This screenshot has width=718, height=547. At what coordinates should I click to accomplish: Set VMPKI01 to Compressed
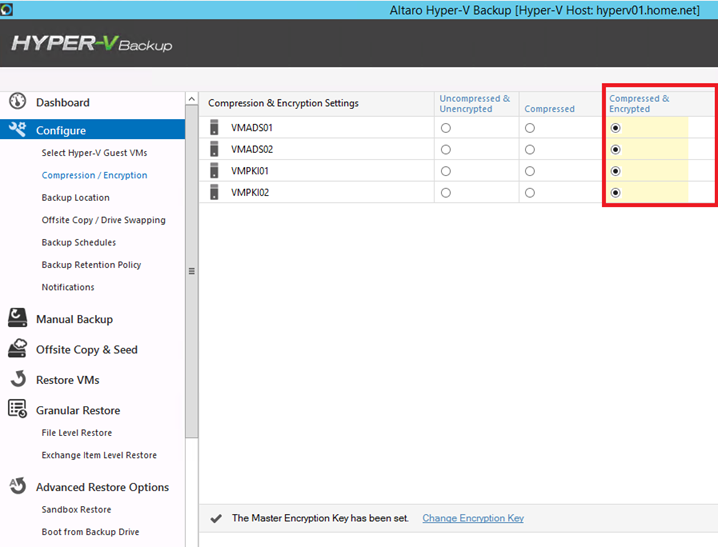[530, 171]
